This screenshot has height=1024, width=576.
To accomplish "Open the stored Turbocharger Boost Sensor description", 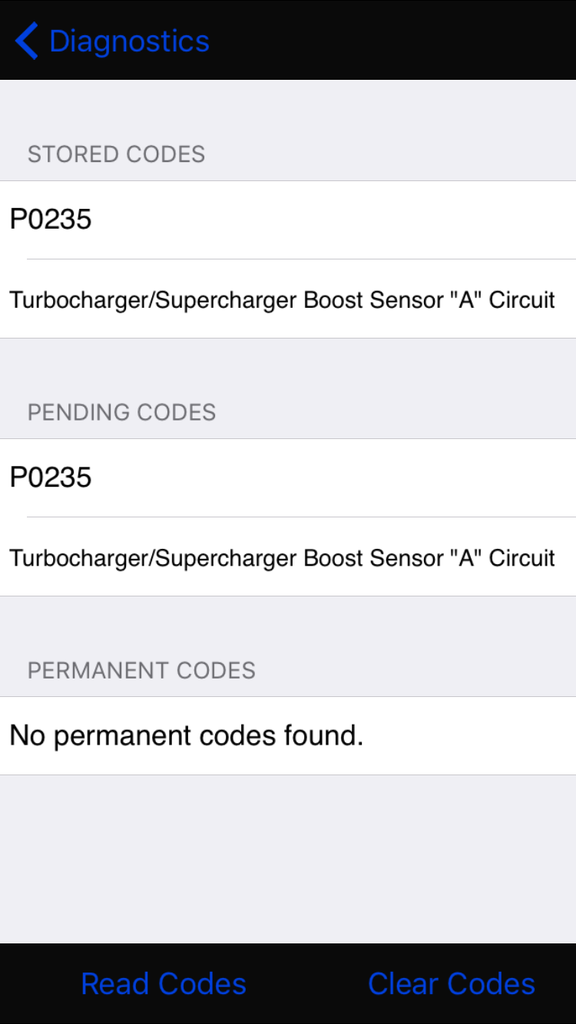I will 288,299.
